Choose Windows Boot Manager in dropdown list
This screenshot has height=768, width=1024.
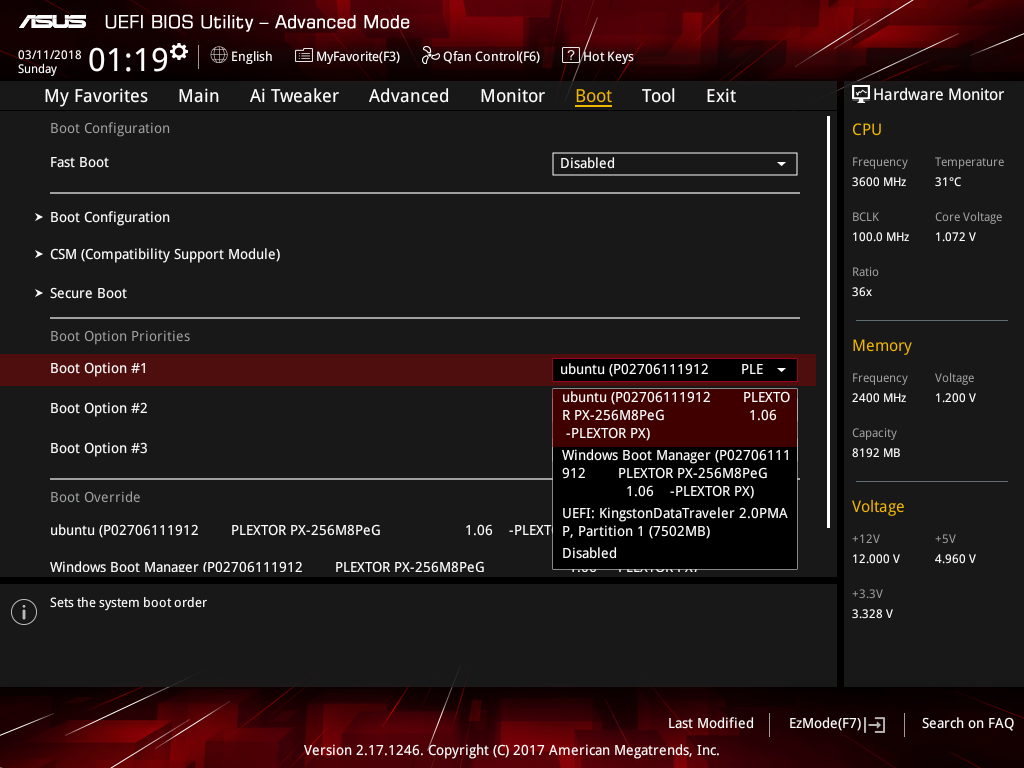pos(675,473)
